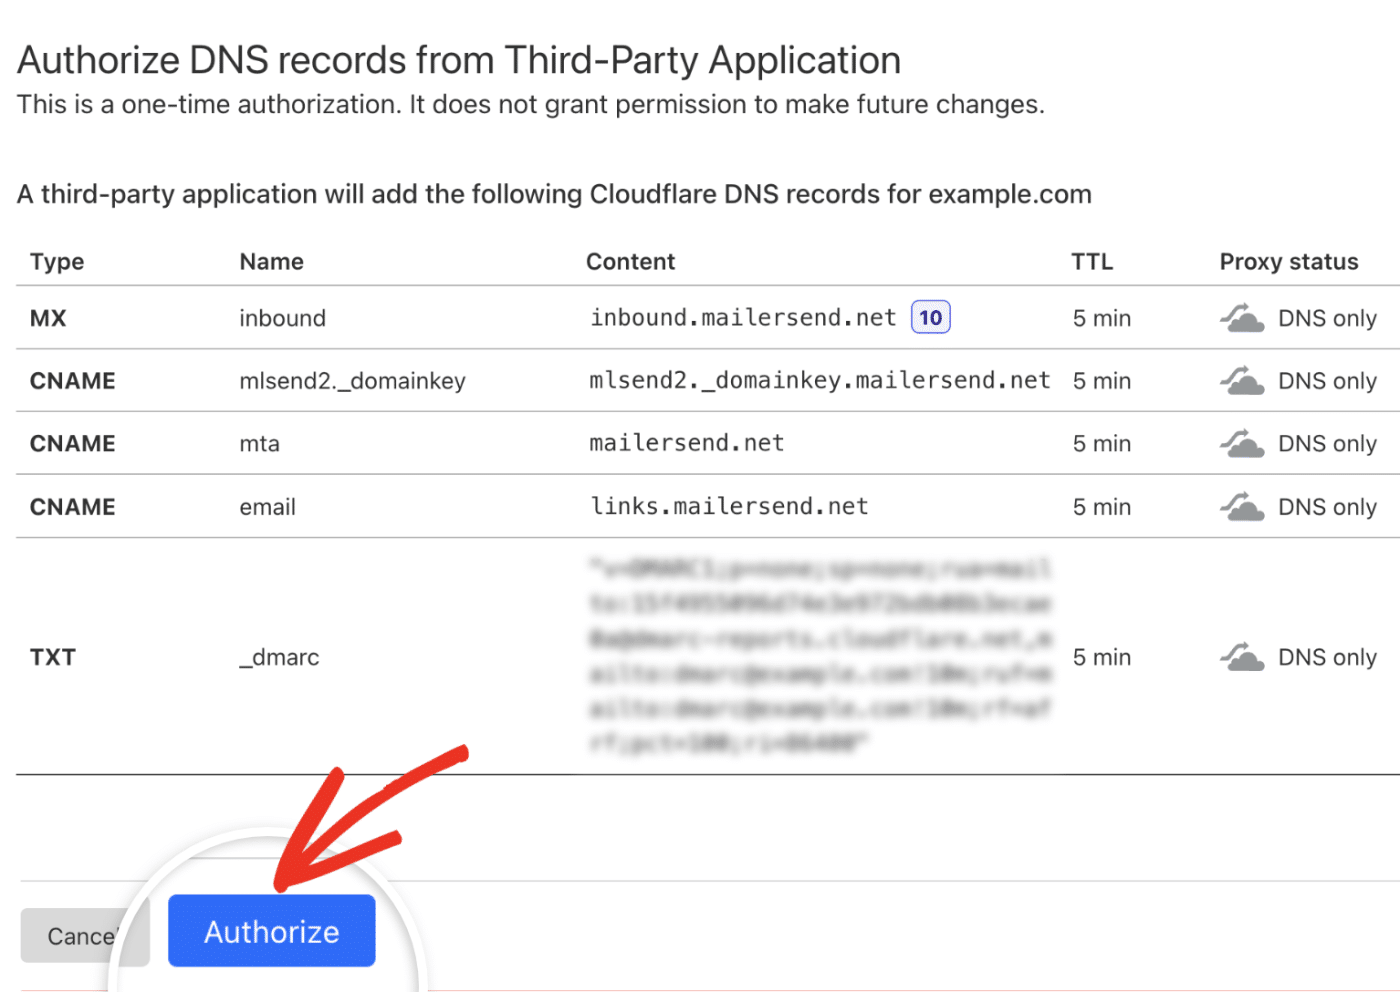
Task: Select the name cell 'mta'
Action: 259,444
